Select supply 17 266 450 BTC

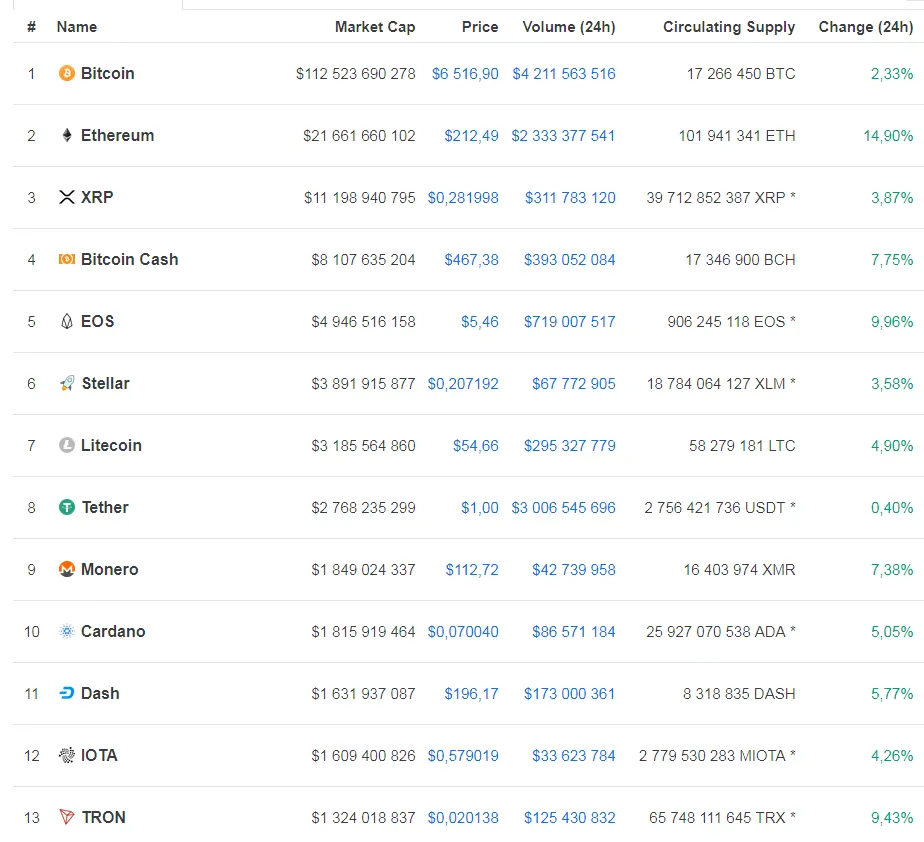(741, 74)
